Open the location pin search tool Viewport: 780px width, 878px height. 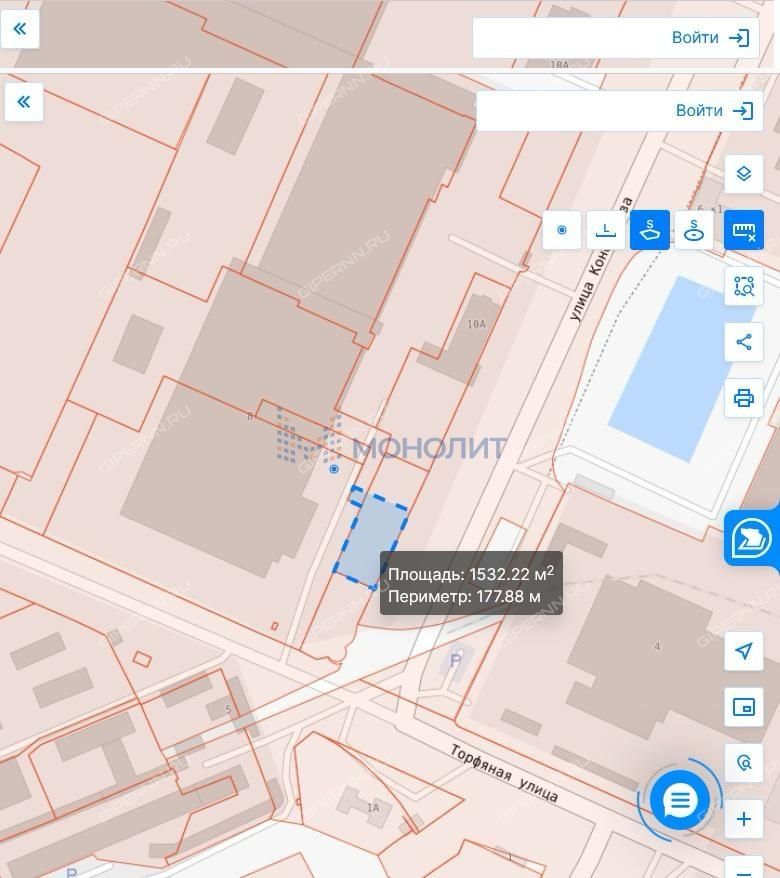click(743, 763)
